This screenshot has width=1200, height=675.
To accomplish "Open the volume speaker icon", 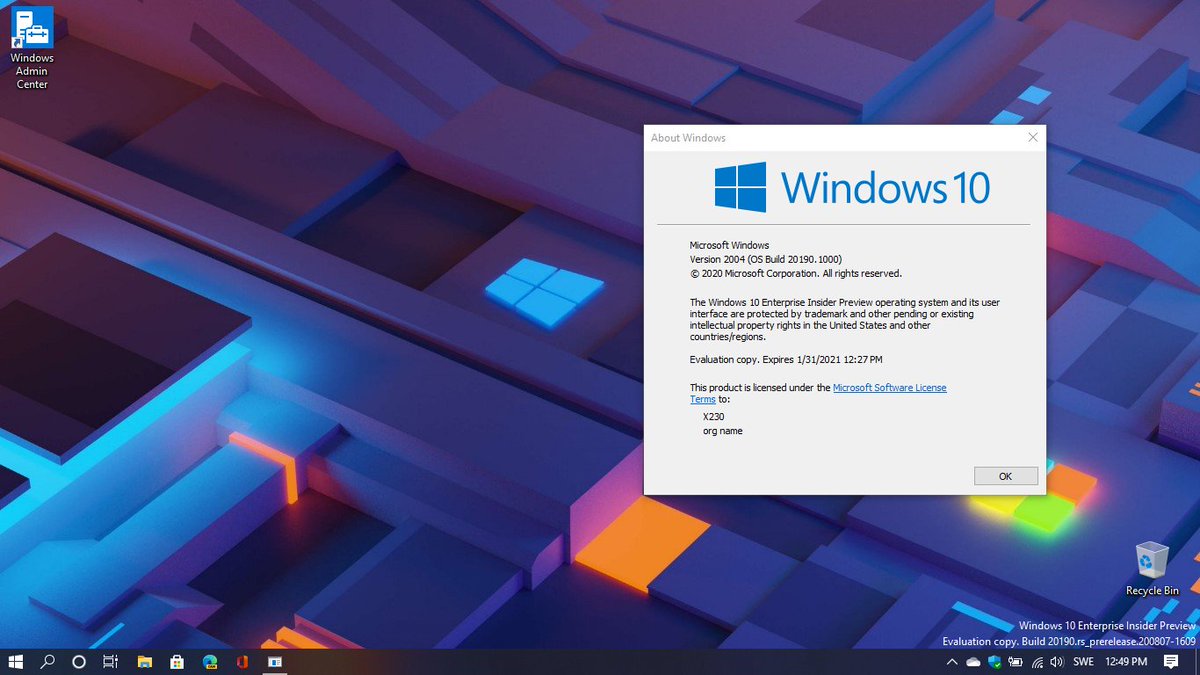I will pos(1056,662).
